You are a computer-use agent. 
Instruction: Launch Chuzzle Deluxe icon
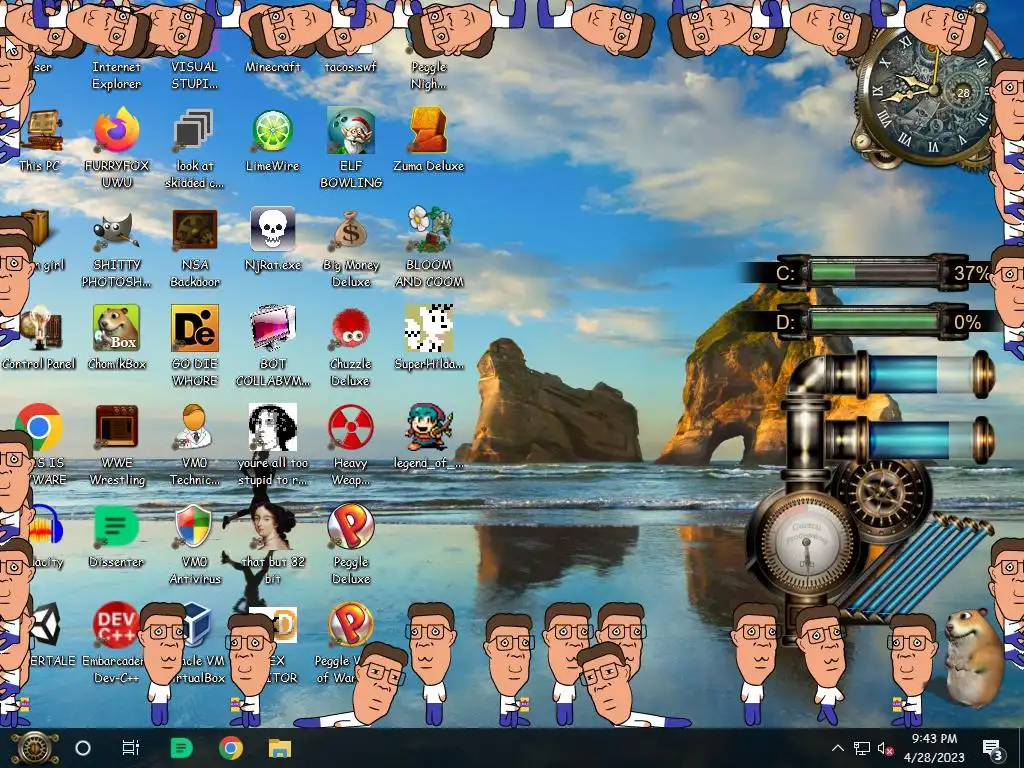(351, 328)
